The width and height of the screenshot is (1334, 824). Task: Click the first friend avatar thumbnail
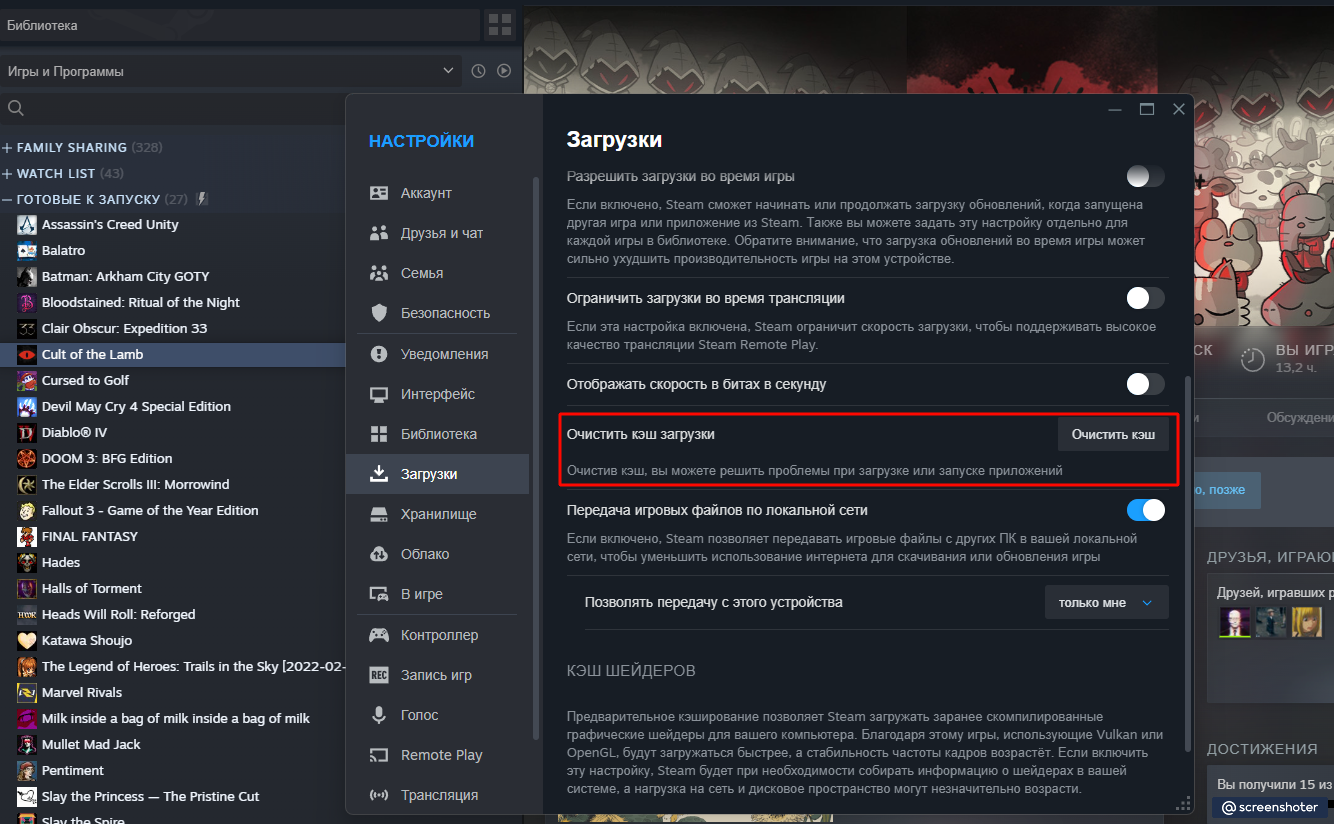tap(1235, 622)
